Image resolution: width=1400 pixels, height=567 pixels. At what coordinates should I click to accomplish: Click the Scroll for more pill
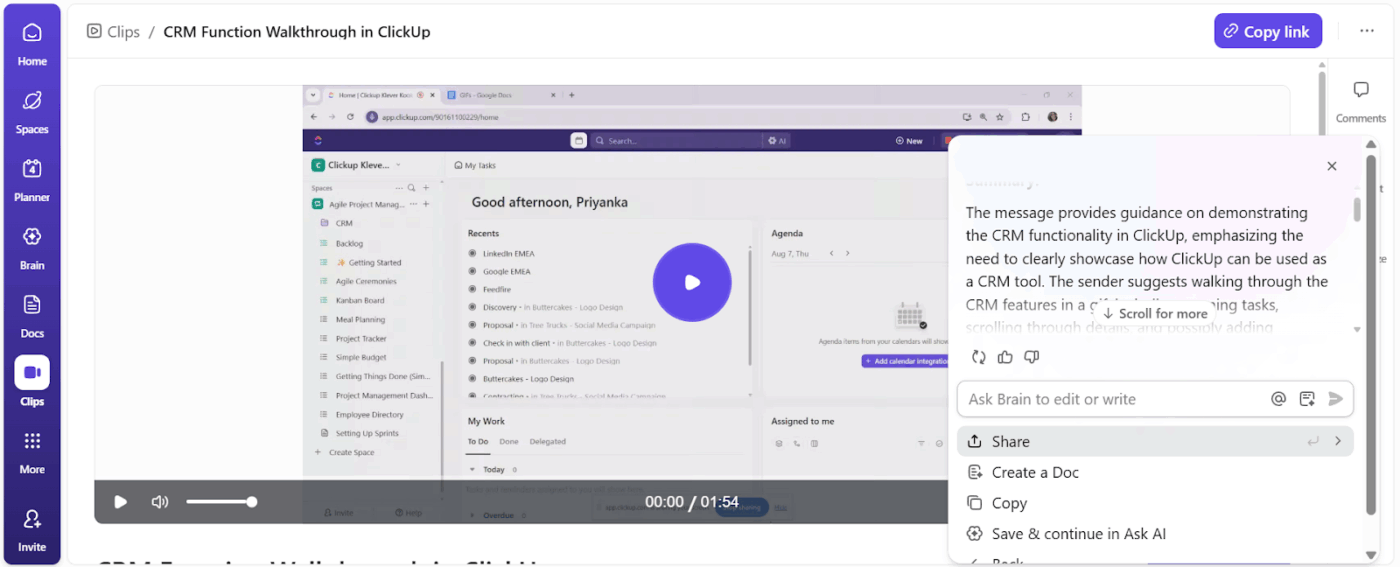1155,313
